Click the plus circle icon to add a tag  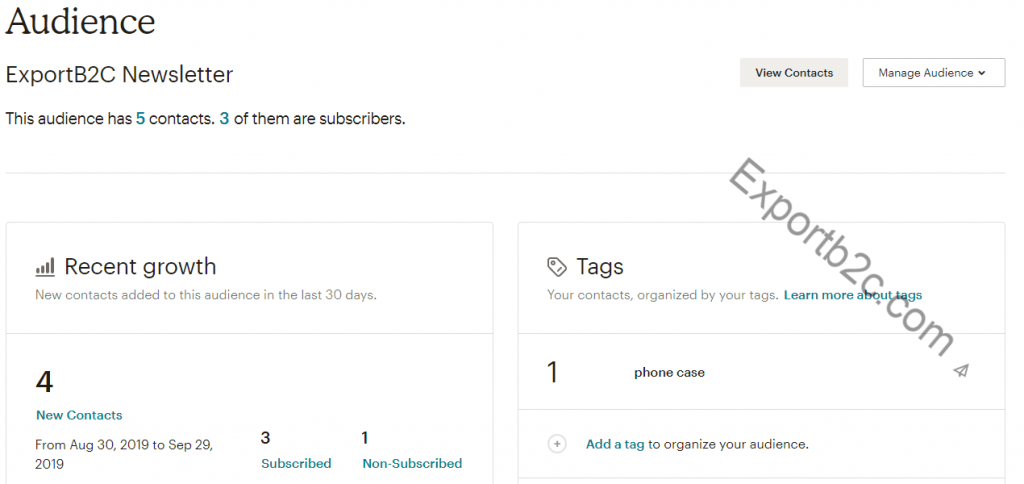point(557,444)
